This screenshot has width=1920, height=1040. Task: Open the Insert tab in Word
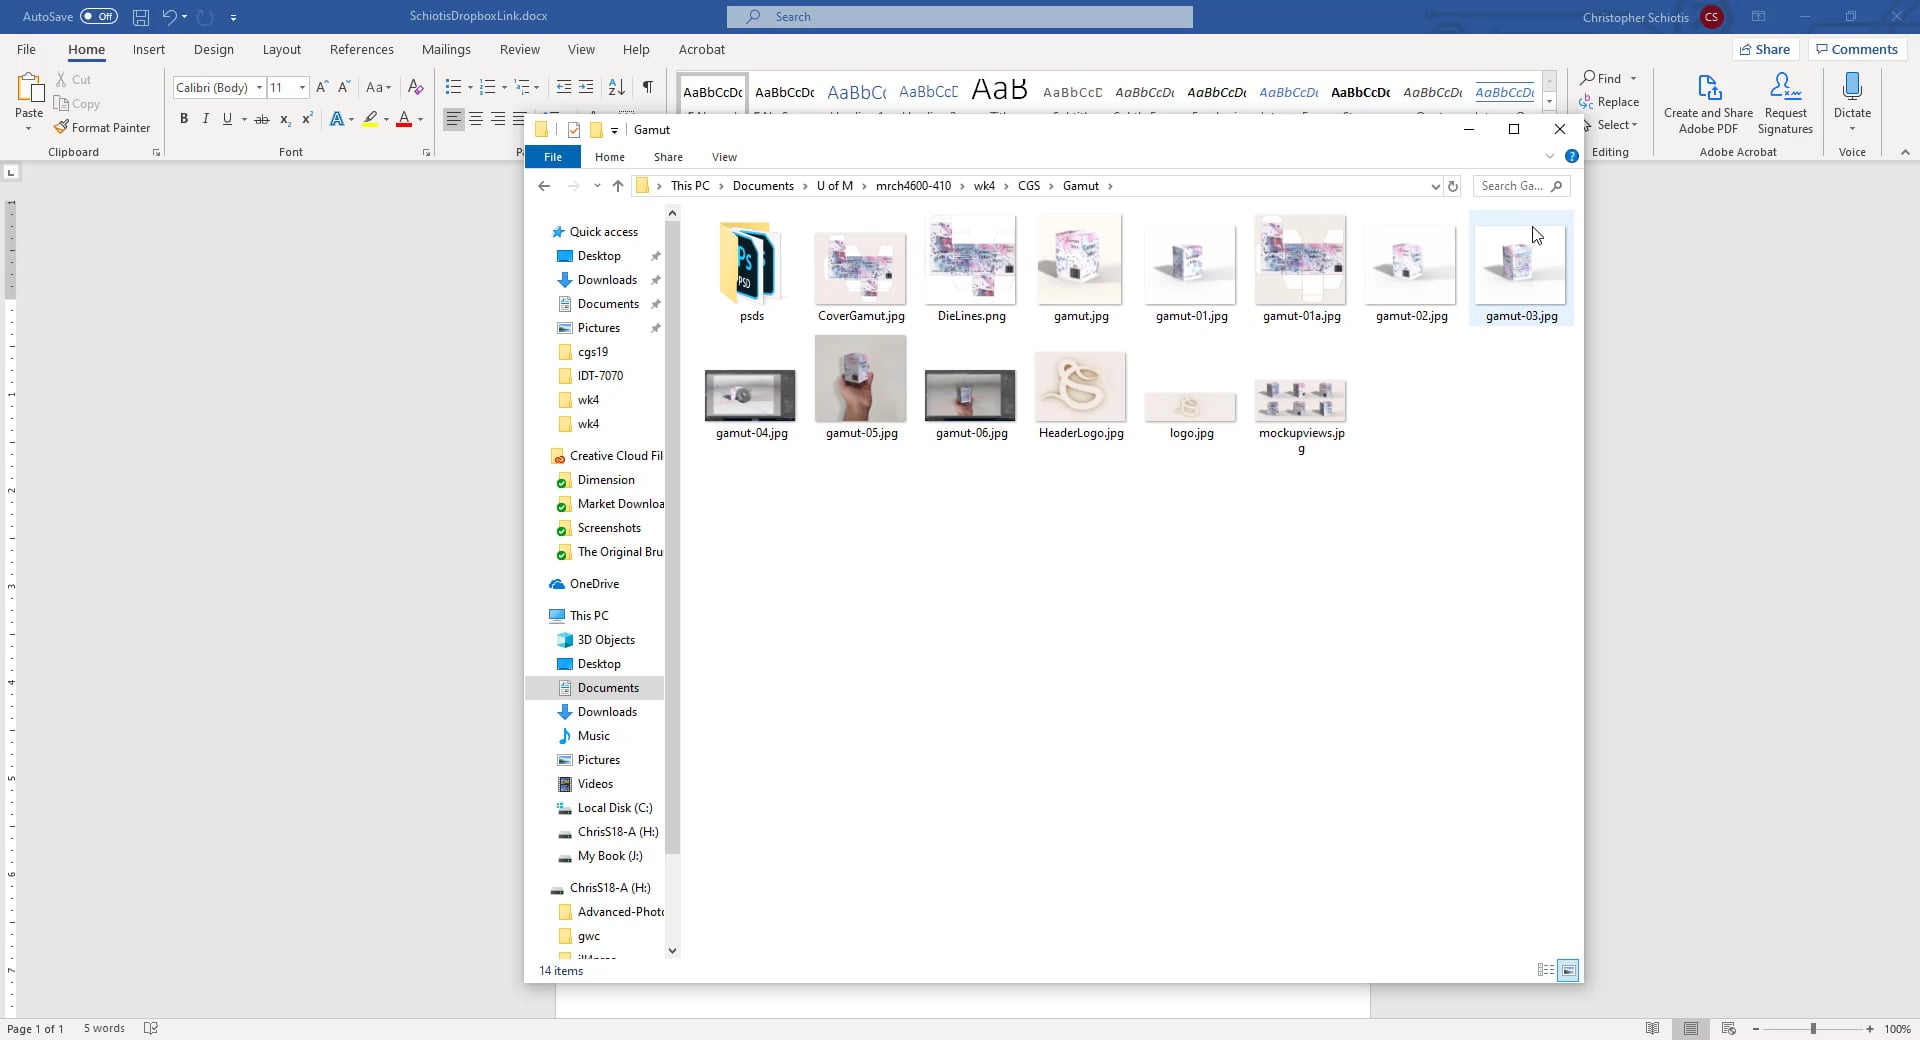point(149,49)
